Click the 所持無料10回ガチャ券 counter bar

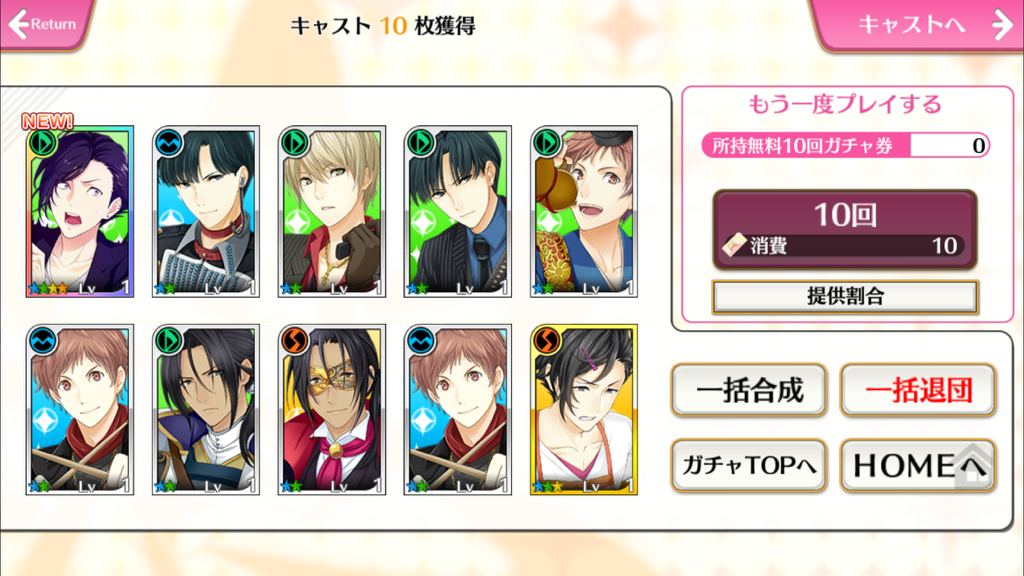click(x=846, y=145)
